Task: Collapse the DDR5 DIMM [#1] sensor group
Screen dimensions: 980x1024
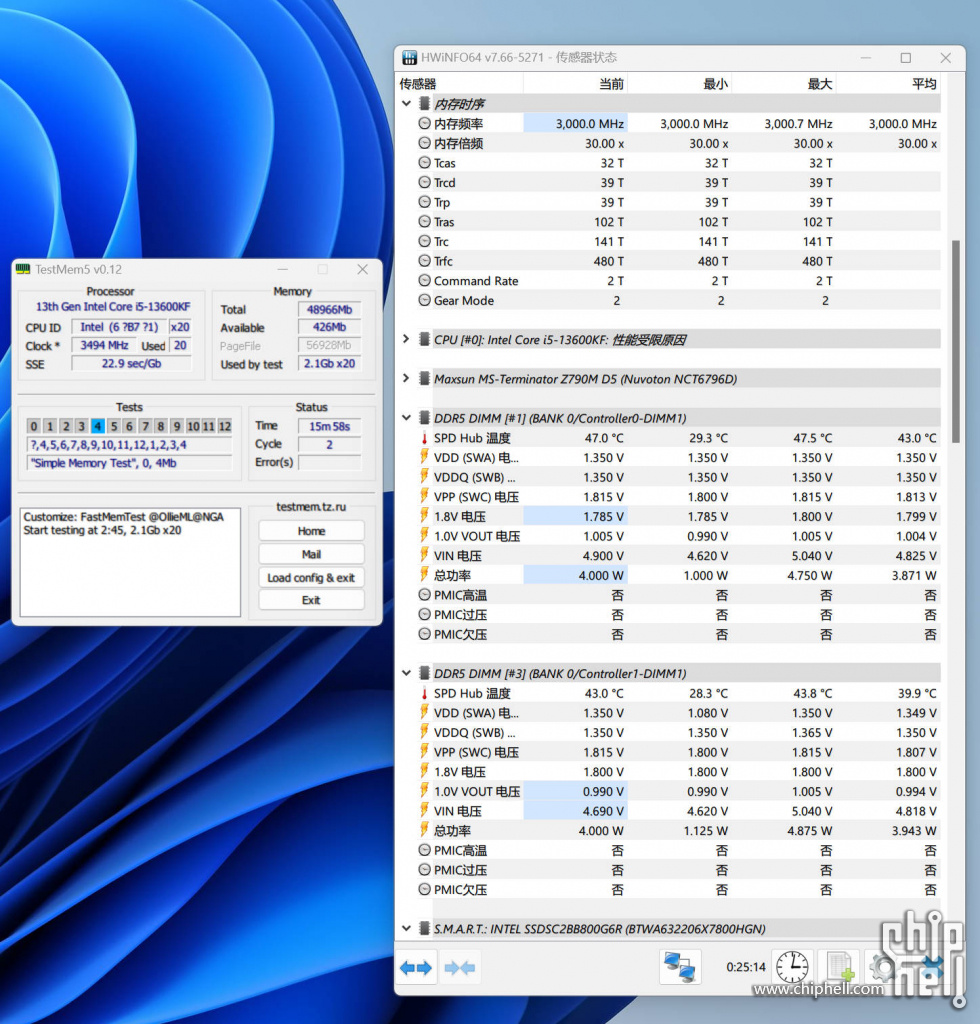Action: tap(406, 418)
